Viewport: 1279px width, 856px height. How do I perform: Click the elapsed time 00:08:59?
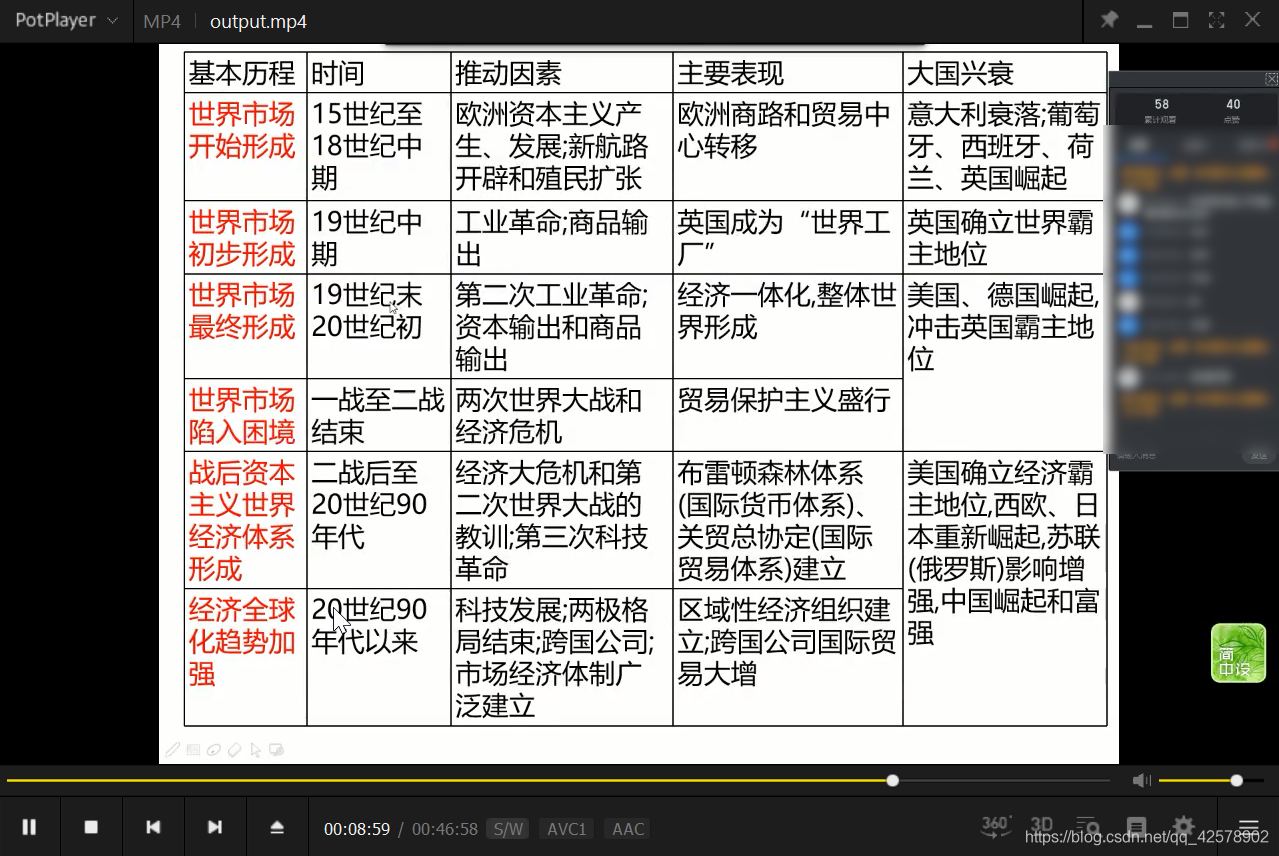pyautogui.click(x=356, y=829)
